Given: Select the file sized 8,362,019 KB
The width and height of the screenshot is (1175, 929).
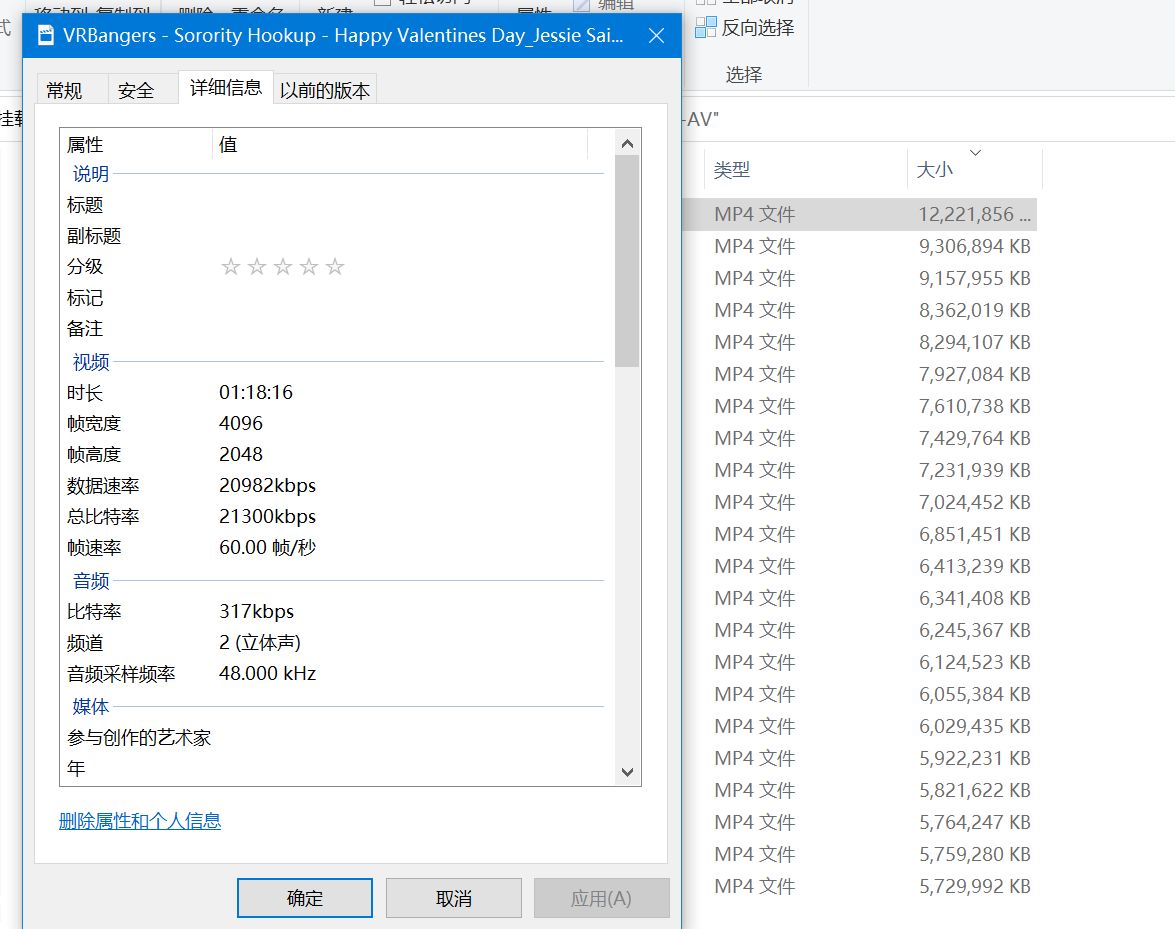Looking at the screenshot, I should (x=860, y=310).
